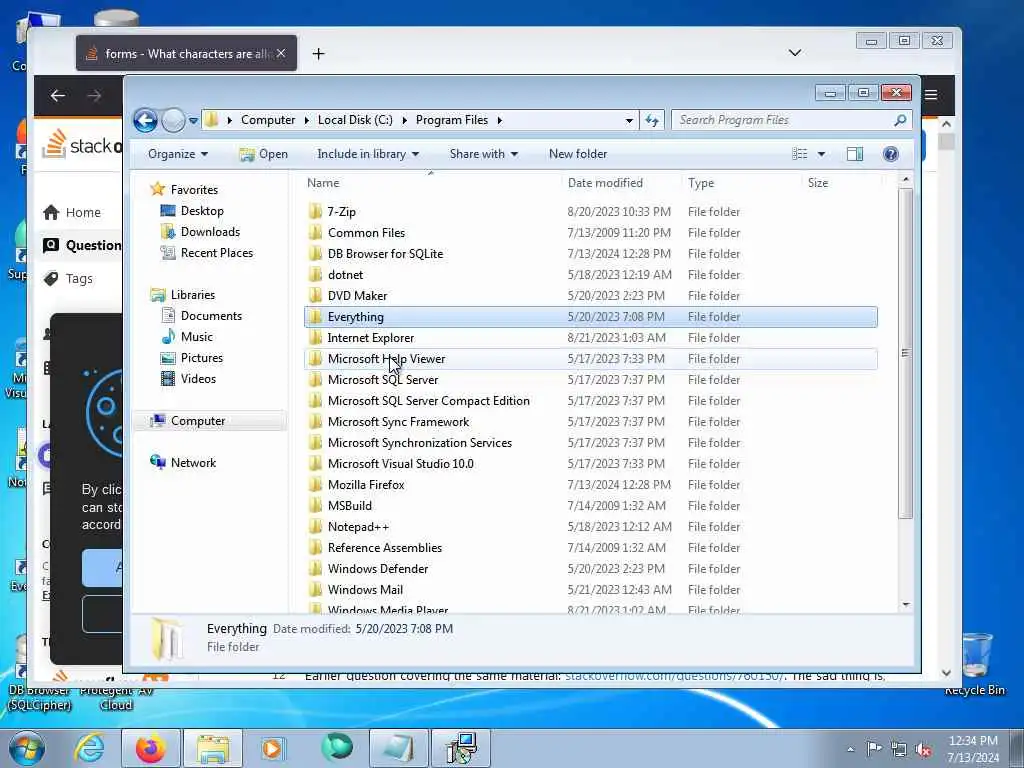Click the Firefox taskbar icon
Viewport: 1024px width, 768px height.
coord(150,748)
